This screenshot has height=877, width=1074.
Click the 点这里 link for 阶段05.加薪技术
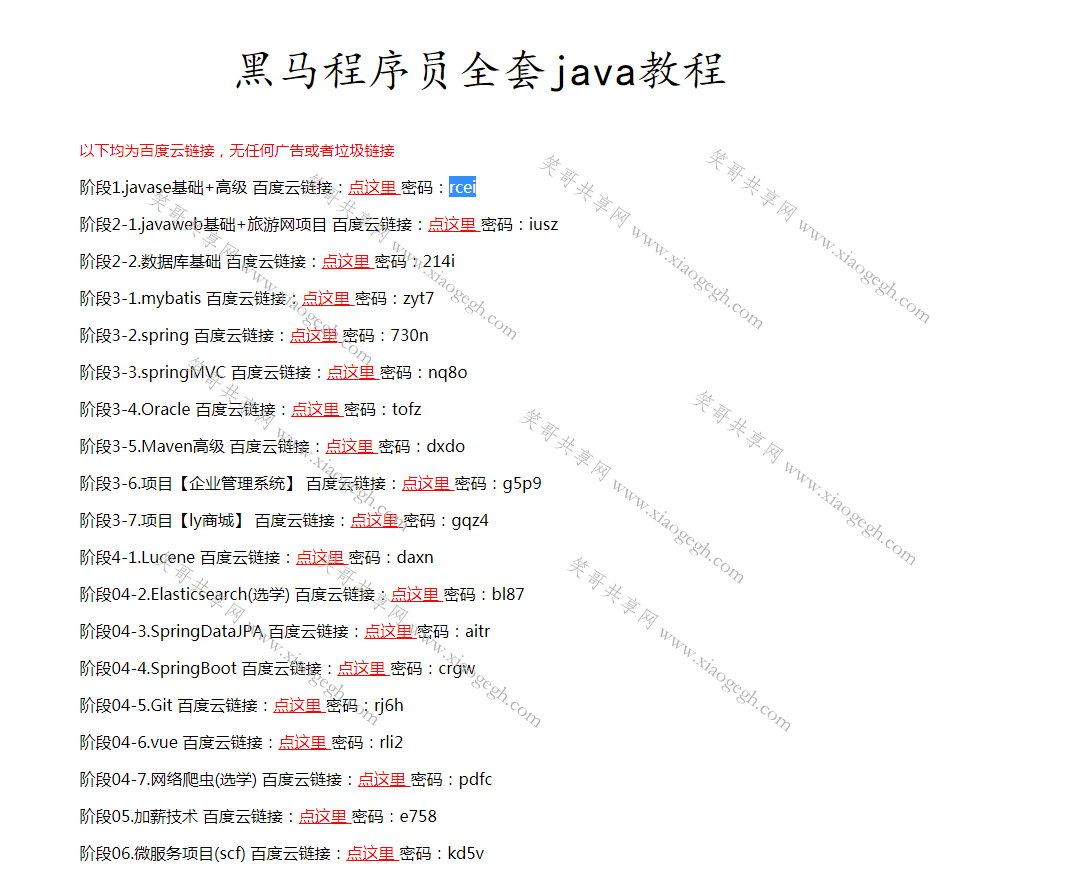323,816
